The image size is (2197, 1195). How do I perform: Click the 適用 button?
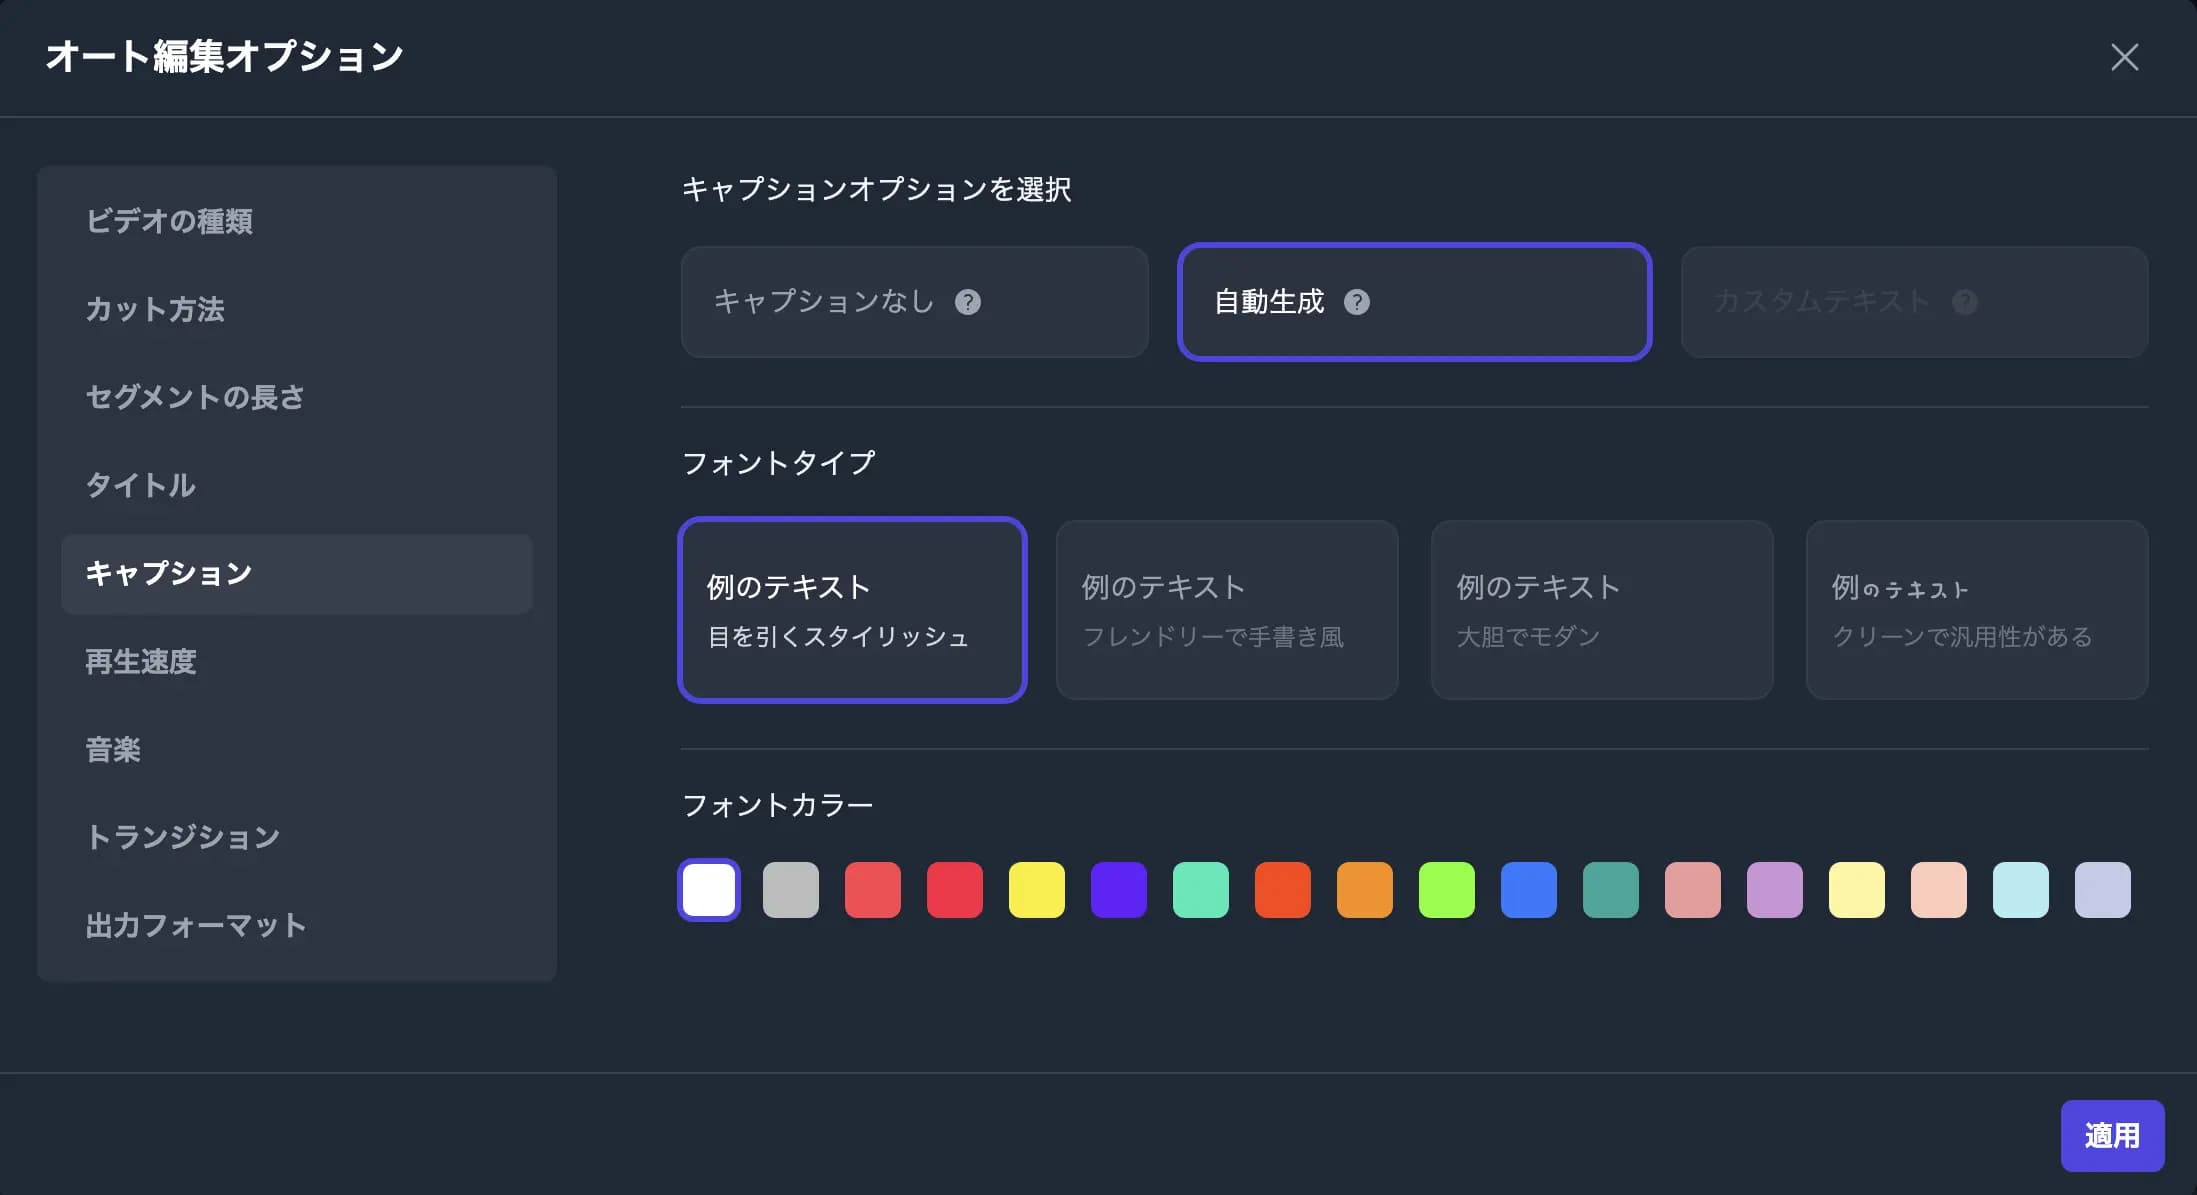(x=2113, y=1135)
